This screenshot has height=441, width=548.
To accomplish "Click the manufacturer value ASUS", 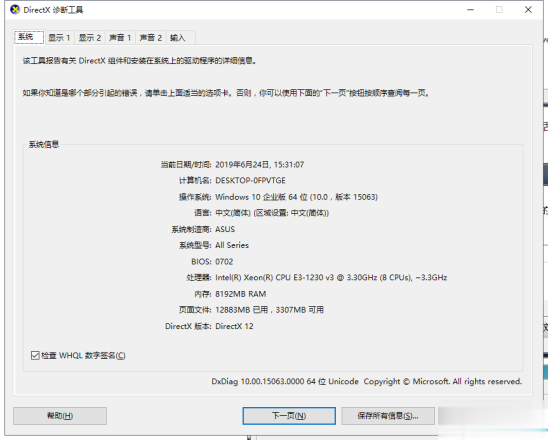I will pos(225,229).
